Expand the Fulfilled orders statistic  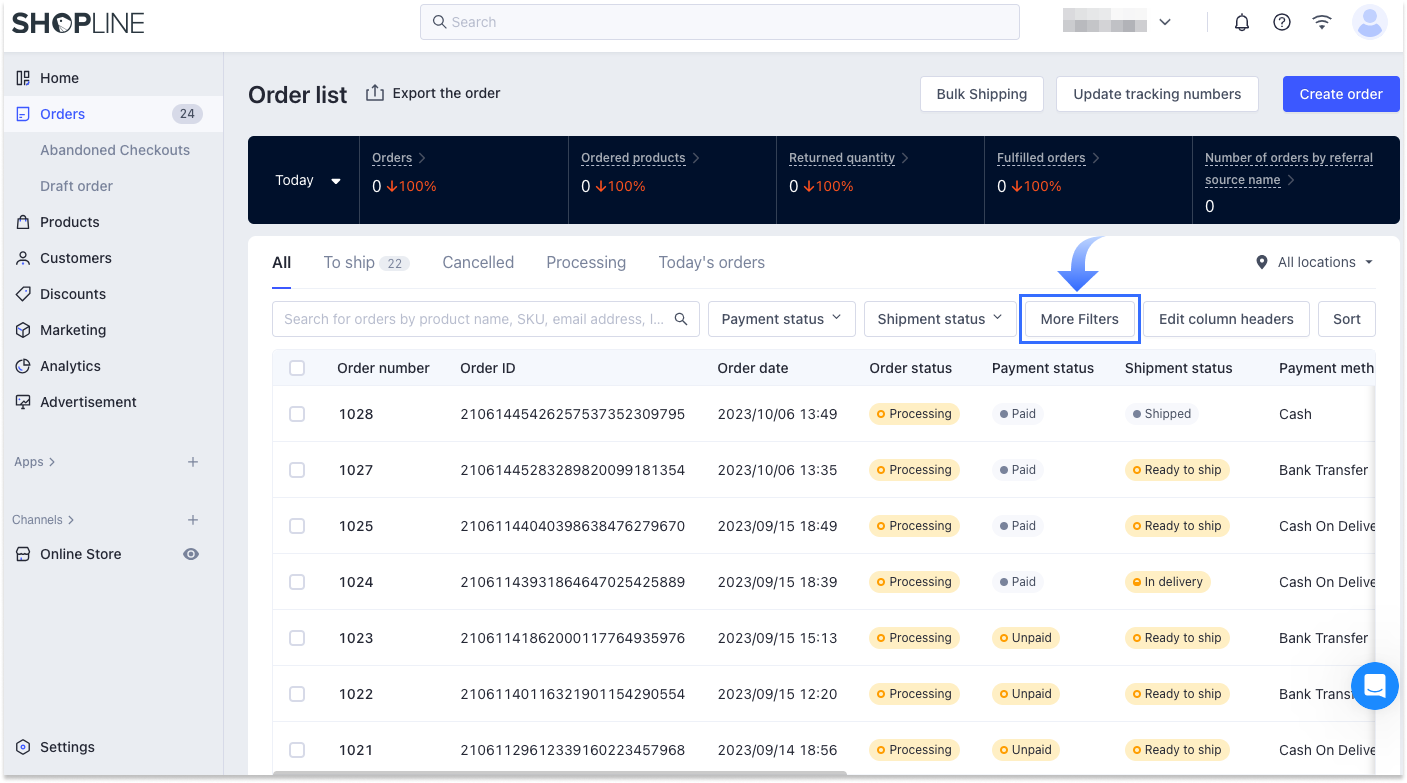point(1095,158)
